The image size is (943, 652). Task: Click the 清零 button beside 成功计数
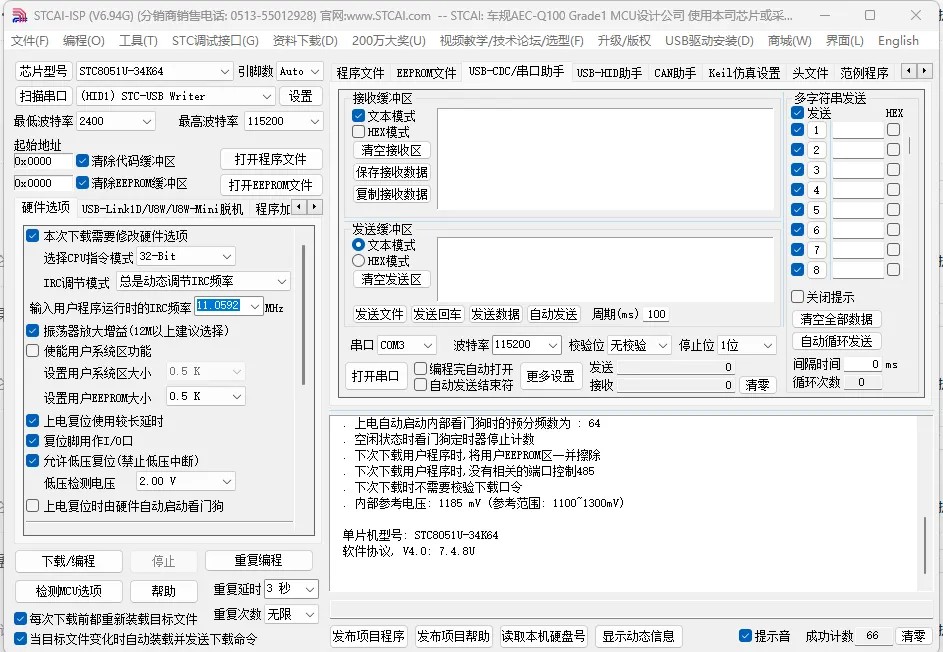(914, 636)
